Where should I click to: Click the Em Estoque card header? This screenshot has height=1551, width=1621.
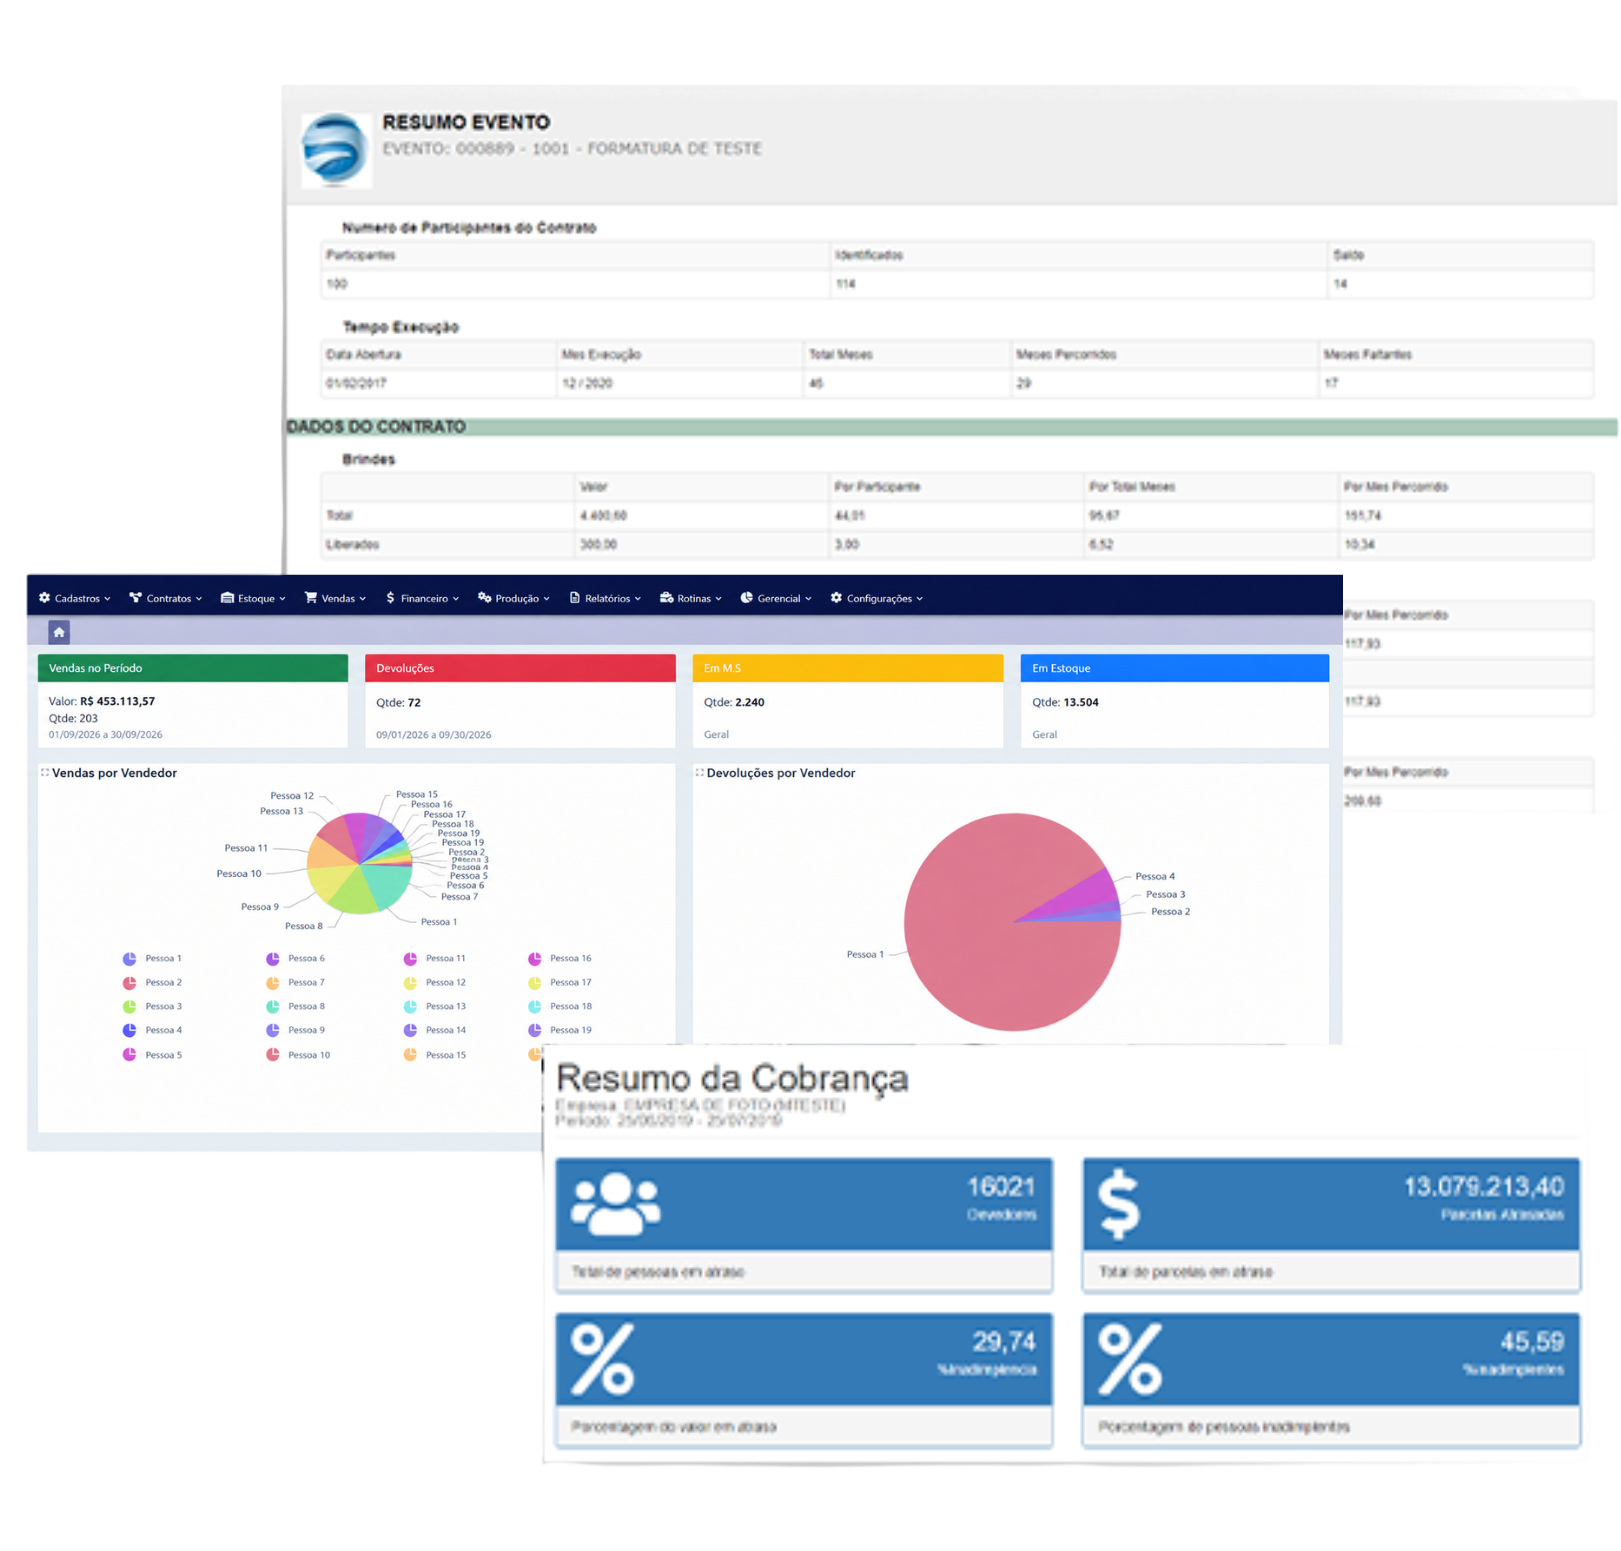pos(1175,668)
